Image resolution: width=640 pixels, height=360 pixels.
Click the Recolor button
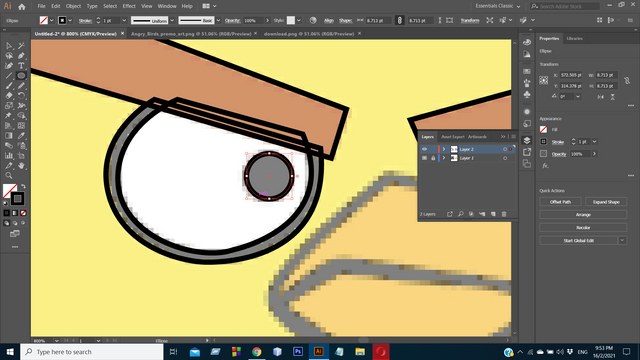click(583, 228)
